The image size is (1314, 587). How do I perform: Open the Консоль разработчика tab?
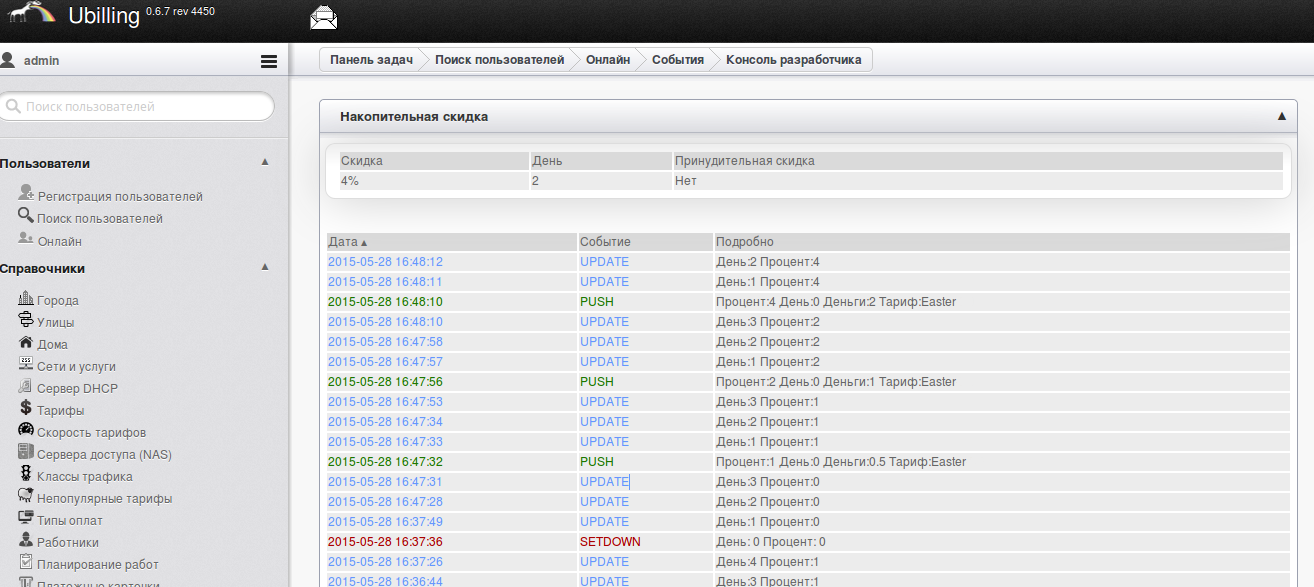[x=793, y=60]
